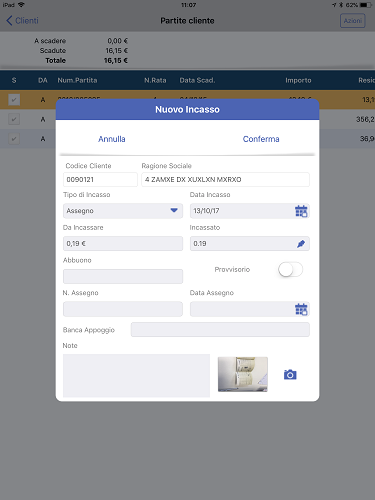Tap the S column header

pos(14,80)
